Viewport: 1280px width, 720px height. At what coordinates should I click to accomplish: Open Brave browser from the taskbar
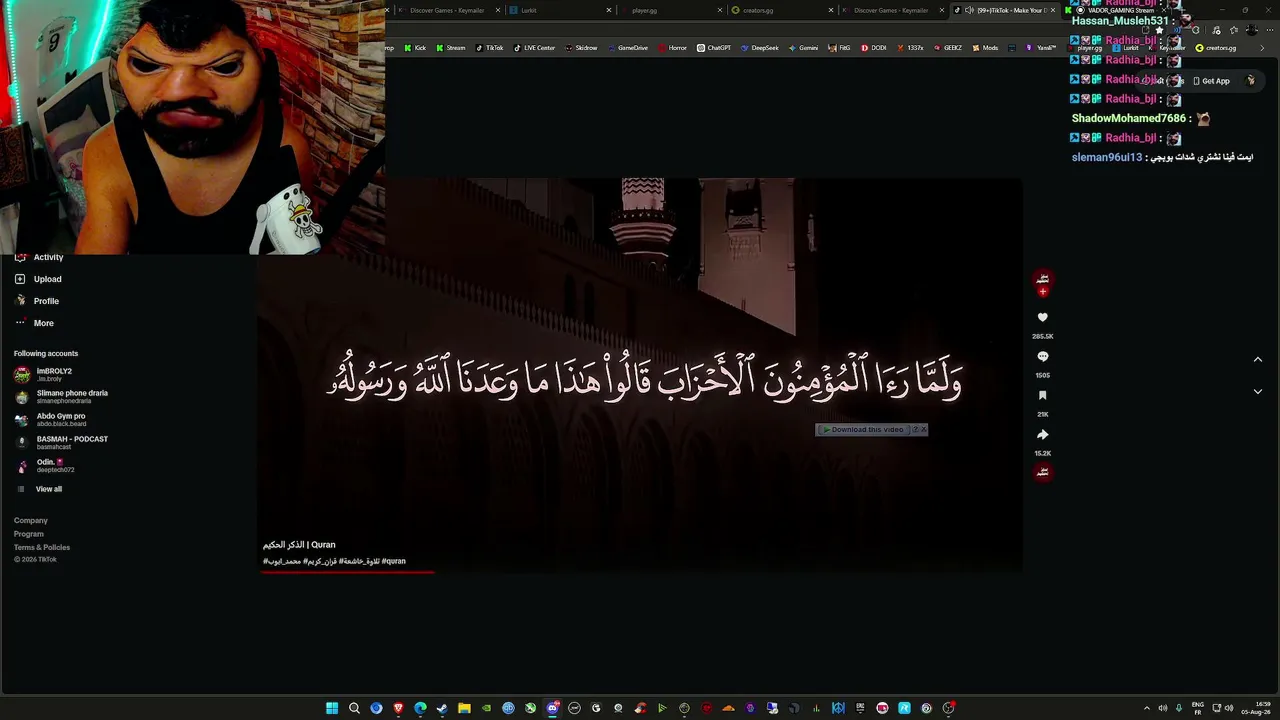pos(398,708)
